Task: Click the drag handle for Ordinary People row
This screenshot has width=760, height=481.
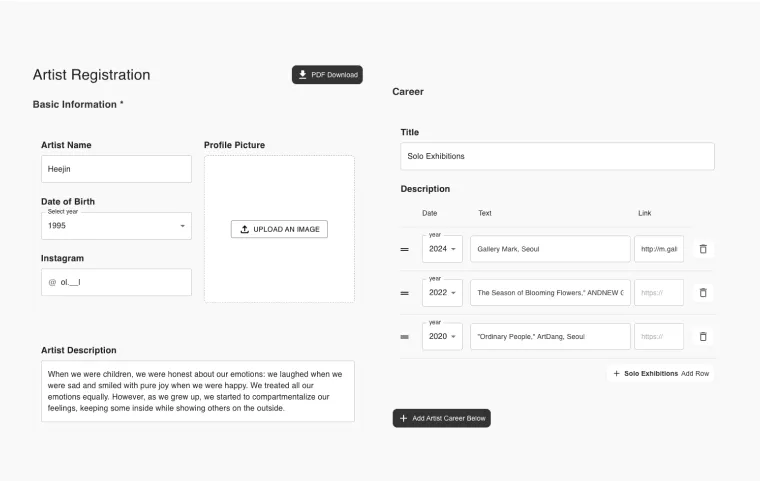Action: click(404, 337)
